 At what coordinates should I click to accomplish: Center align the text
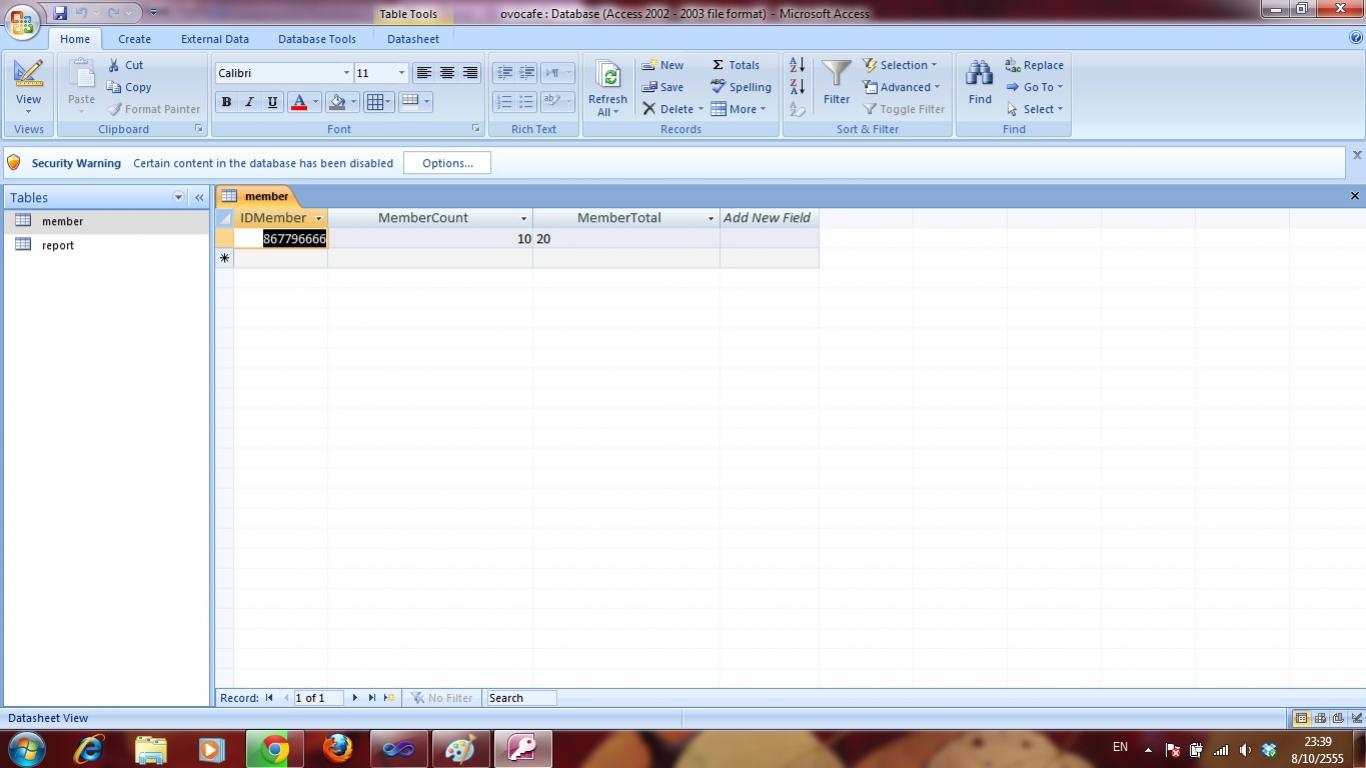(x=447, y=73)
